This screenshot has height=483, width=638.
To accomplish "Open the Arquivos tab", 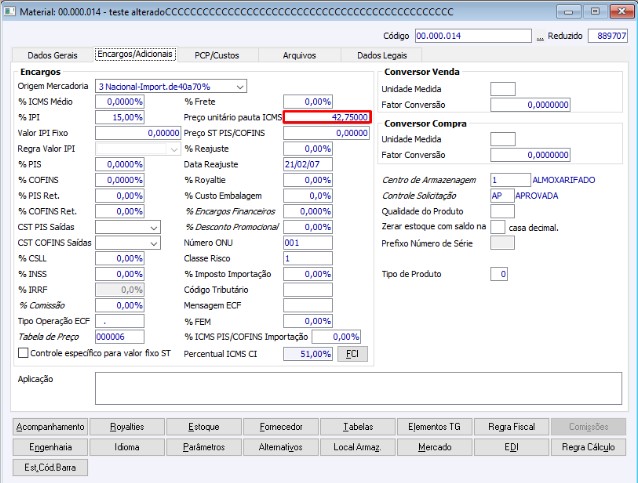I will tap(299, 55).
